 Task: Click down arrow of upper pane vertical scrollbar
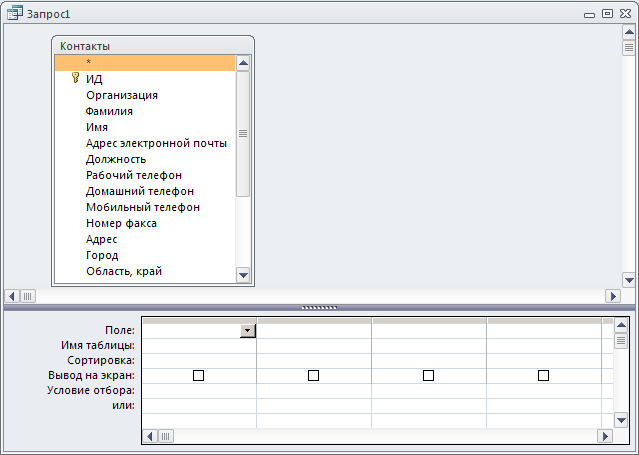629,280
